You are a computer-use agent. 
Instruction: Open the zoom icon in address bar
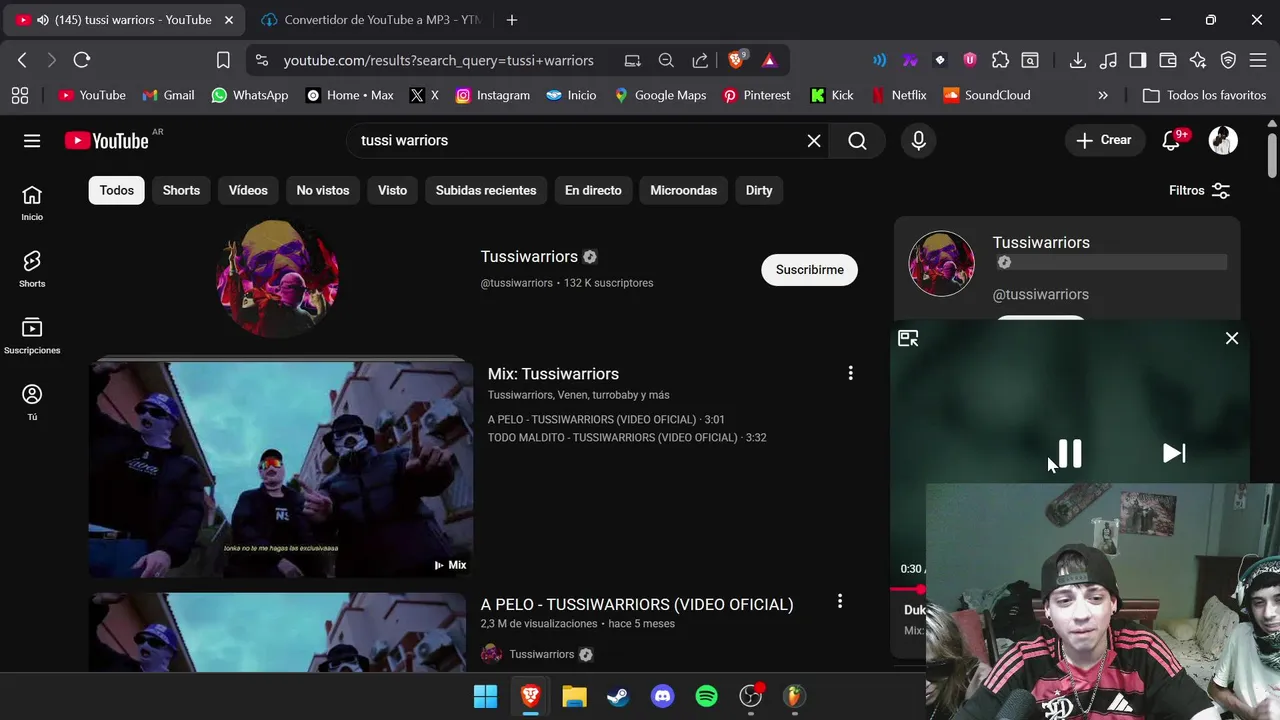pyautogui.click(x=666, y=60)
